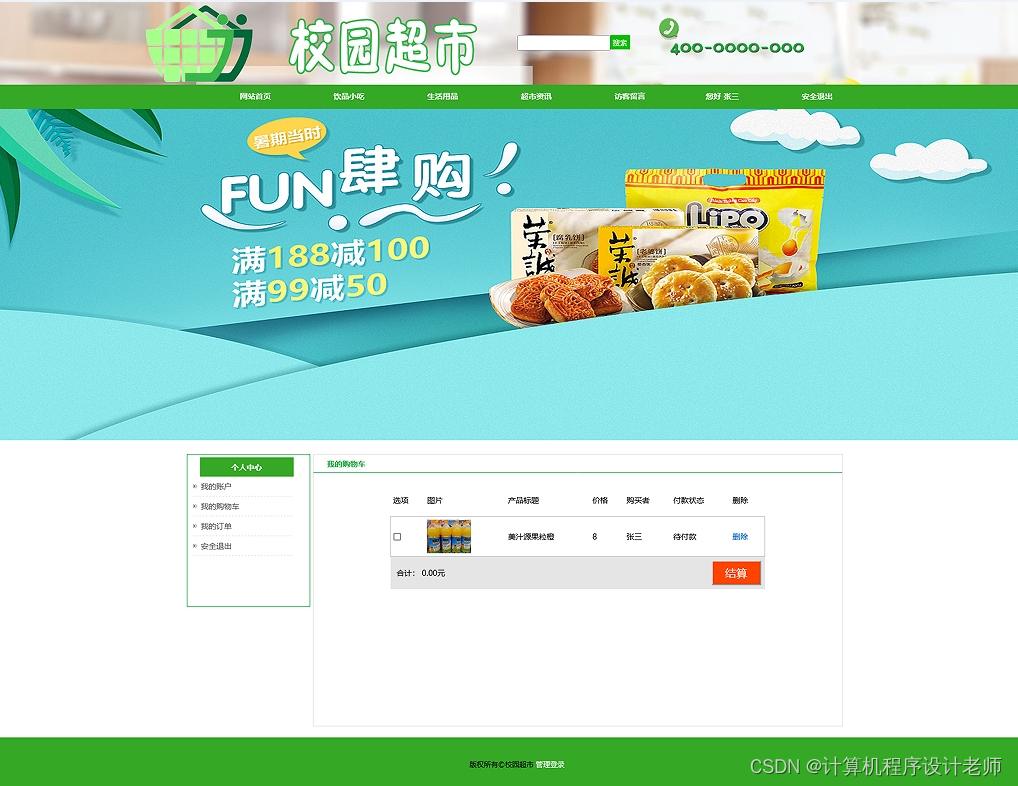Click the campus supermarket basket logo
Viewport: 1018px width, 786px height.
point(199,43)
